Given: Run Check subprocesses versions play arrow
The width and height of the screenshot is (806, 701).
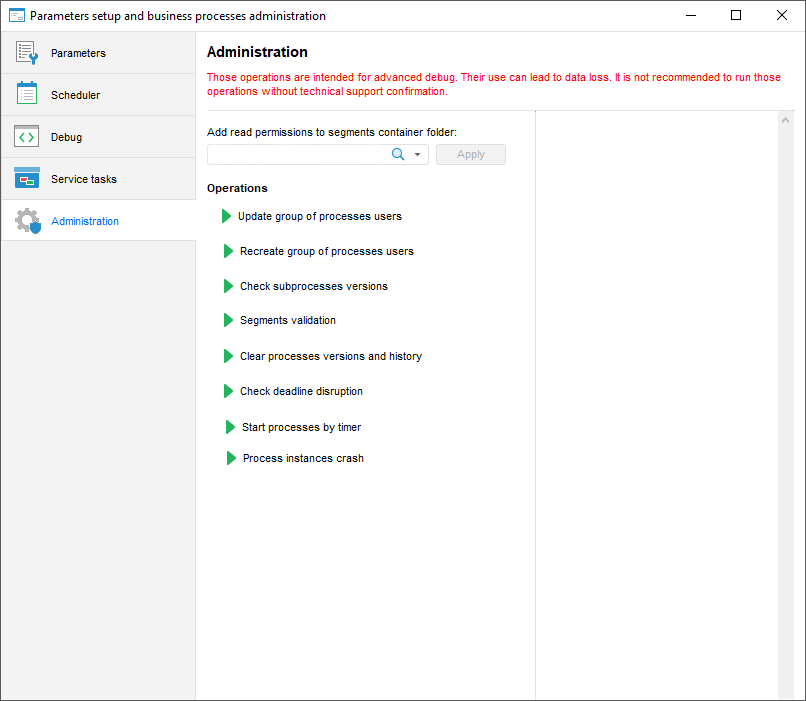Looking at the screenshot, I should 228,286.
